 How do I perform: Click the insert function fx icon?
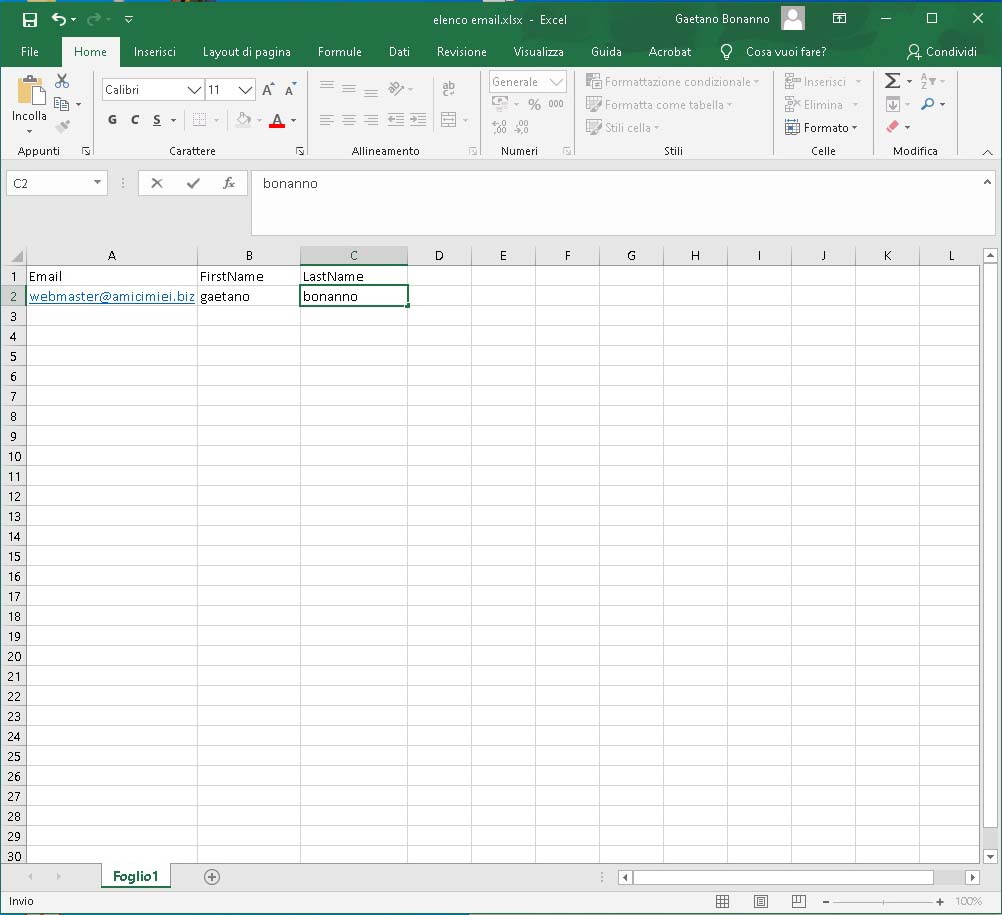point(229,184)
